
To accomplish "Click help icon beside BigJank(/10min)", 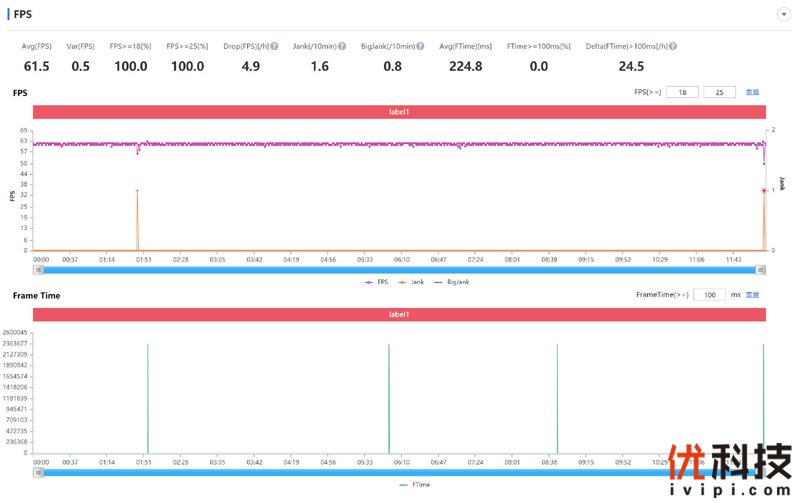I will (x=420, y=47).
